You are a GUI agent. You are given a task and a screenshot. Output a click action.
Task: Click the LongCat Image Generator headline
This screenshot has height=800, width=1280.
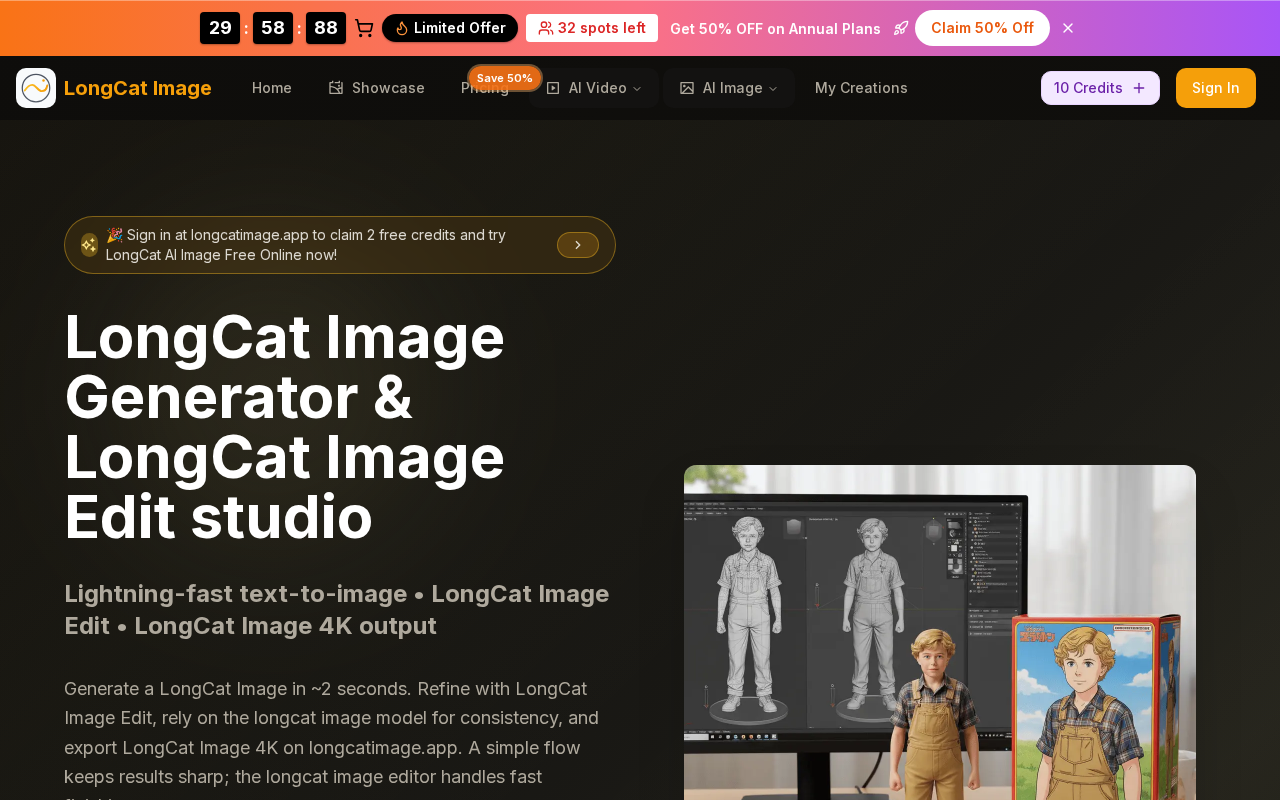[x=285, y=427]
